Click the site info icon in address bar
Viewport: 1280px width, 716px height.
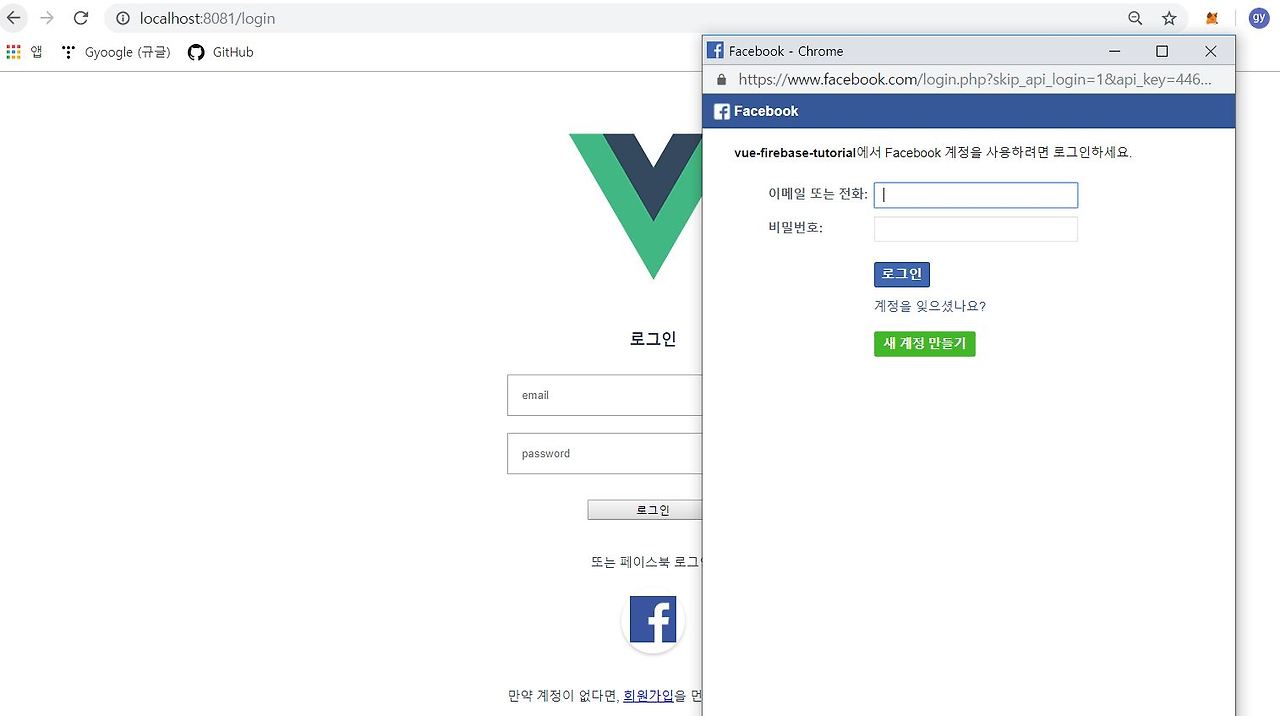[x=123, y=18]
